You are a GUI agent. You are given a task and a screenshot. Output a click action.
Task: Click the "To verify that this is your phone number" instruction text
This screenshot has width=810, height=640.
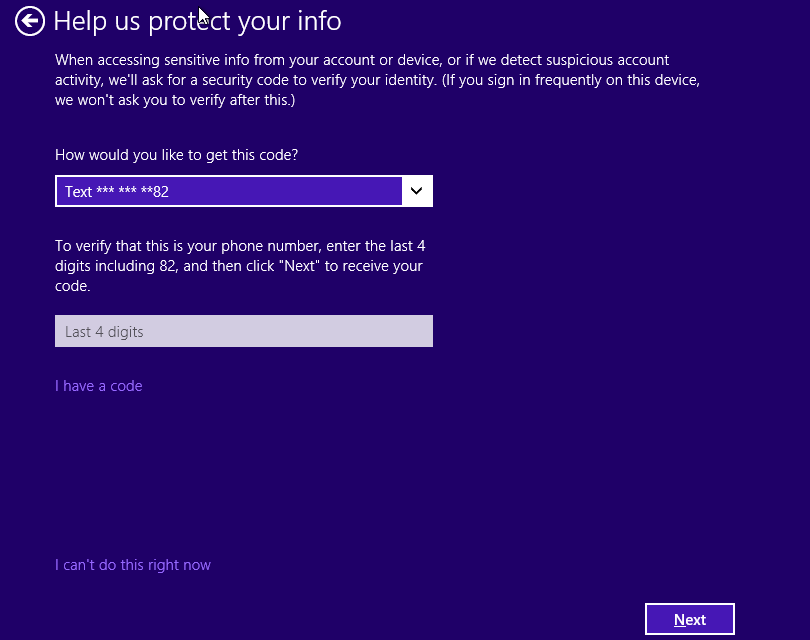tap(240, 266)
